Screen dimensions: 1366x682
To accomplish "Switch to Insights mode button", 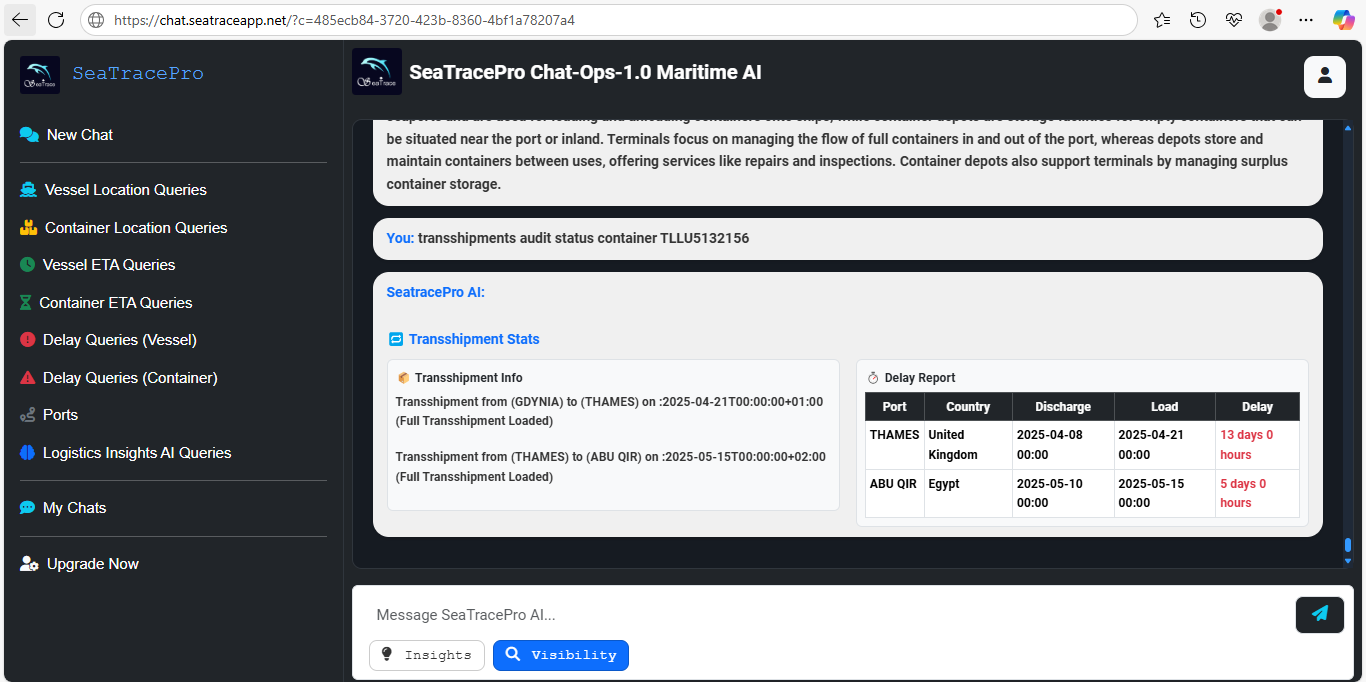I will coord(427,655).
